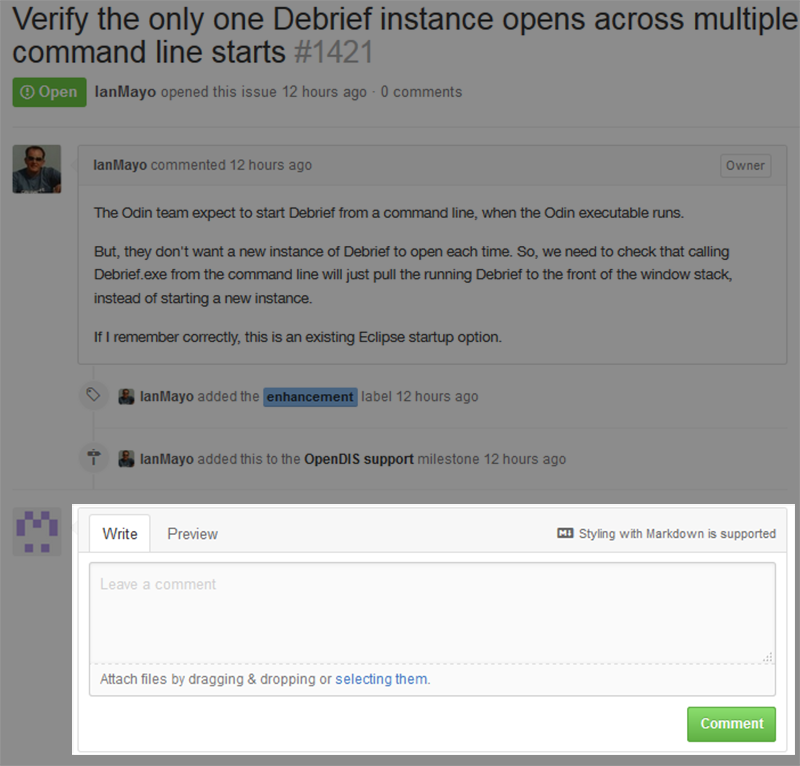Click the issue number #1421
Viewport: 800px width, 766px height.
coord(334,52)
